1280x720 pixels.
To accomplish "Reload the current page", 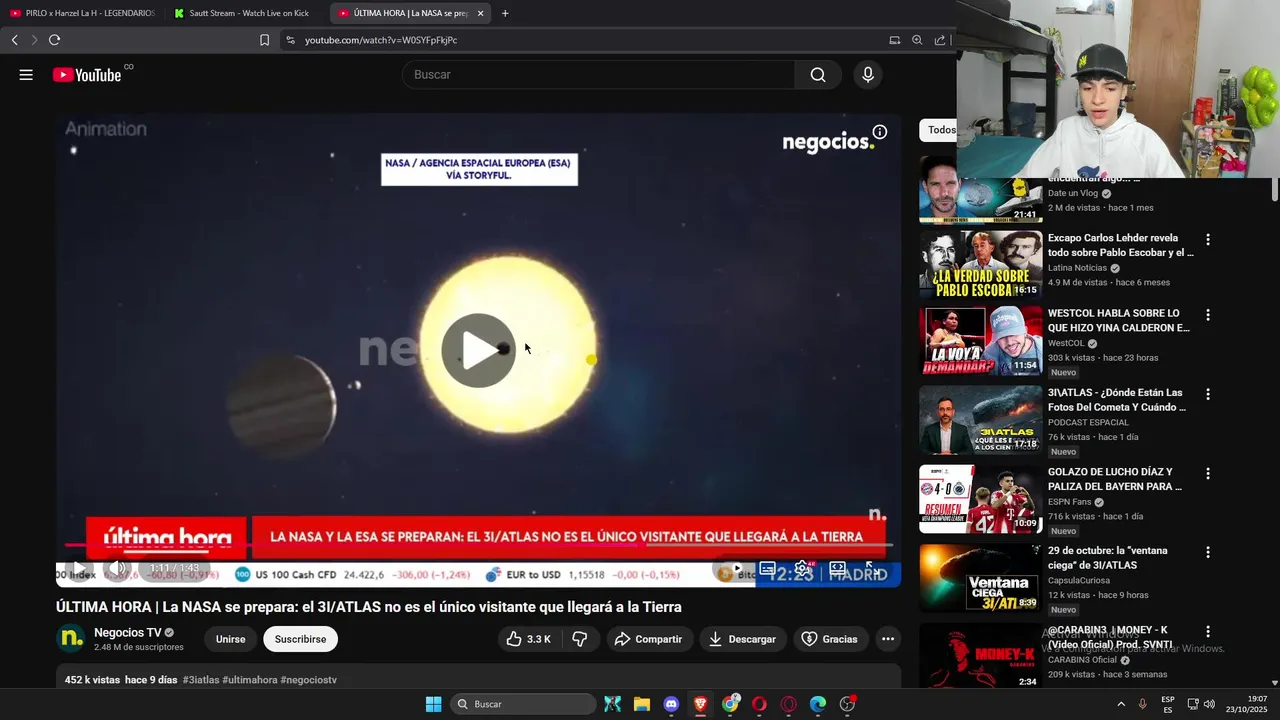I will pos(54,40).
